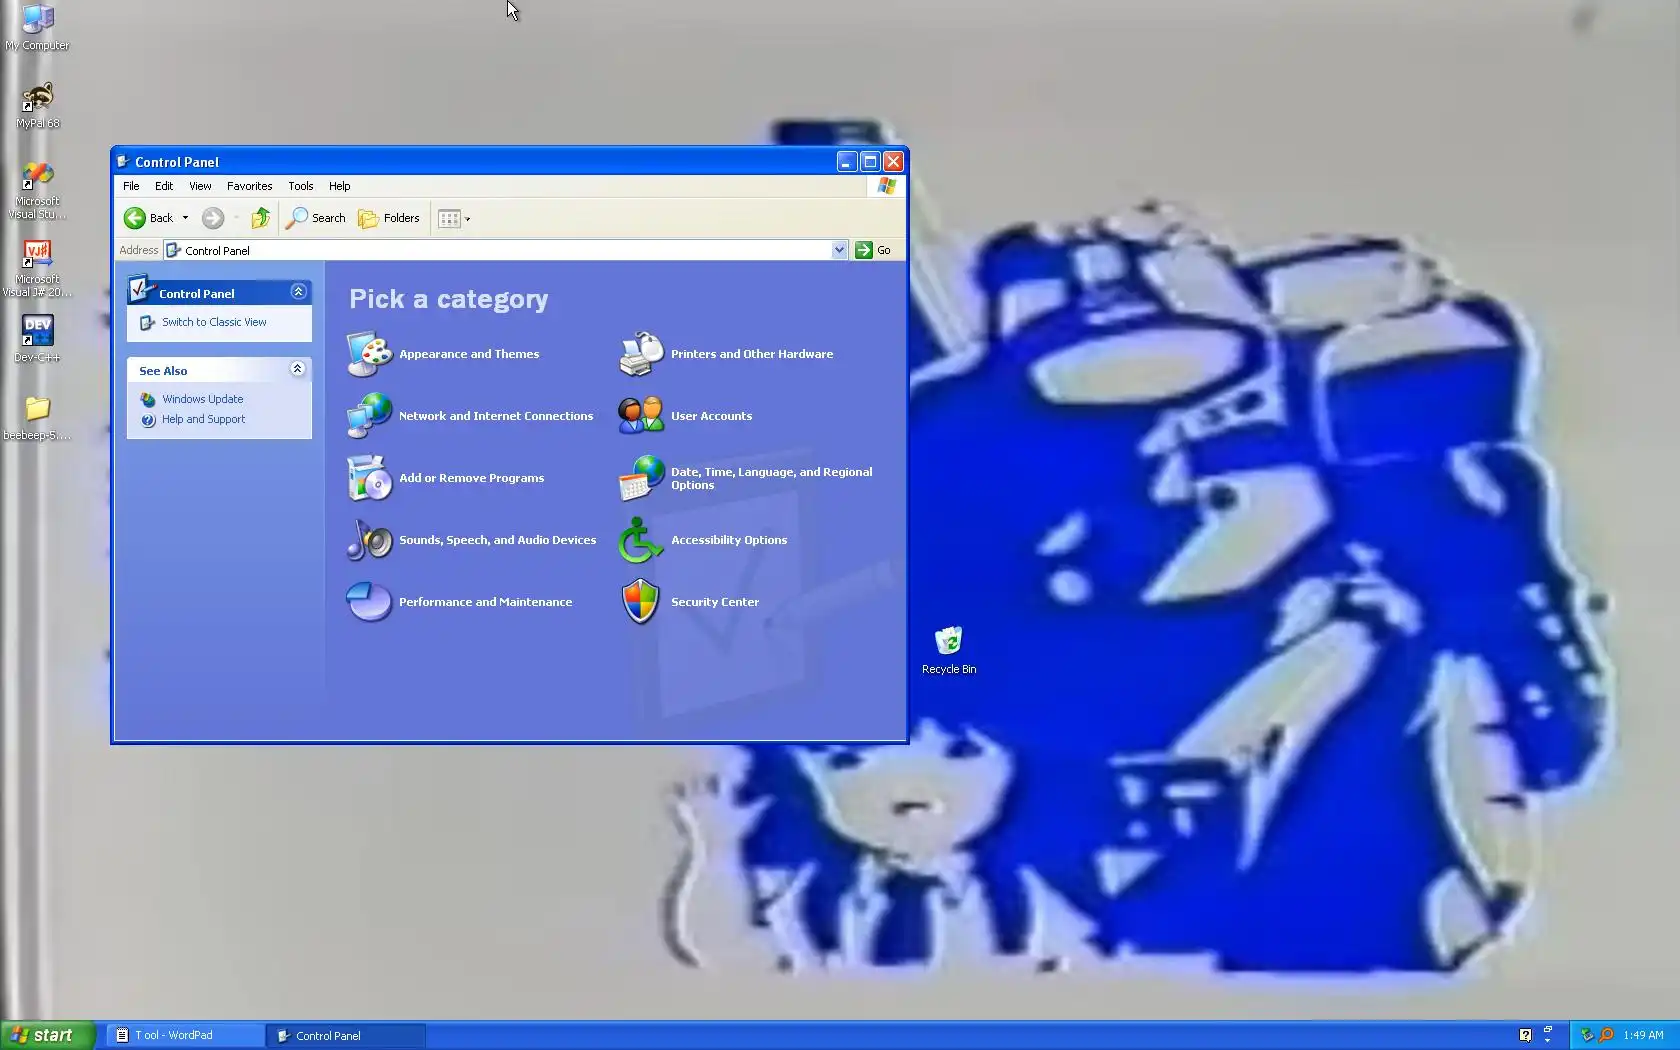Open the Tools menu
Screen dimensions: 1680x1050
click(x=300, y=186)
